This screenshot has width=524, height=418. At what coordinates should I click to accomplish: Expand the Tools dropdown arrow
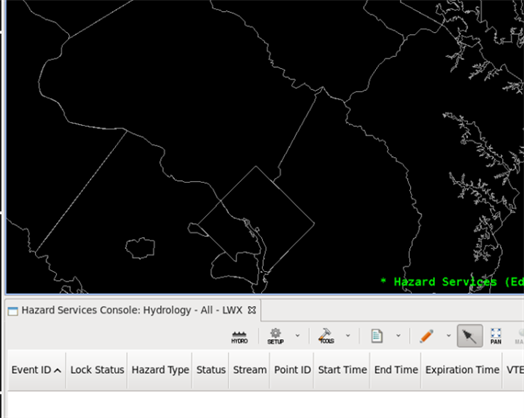(x=348, y=335)
